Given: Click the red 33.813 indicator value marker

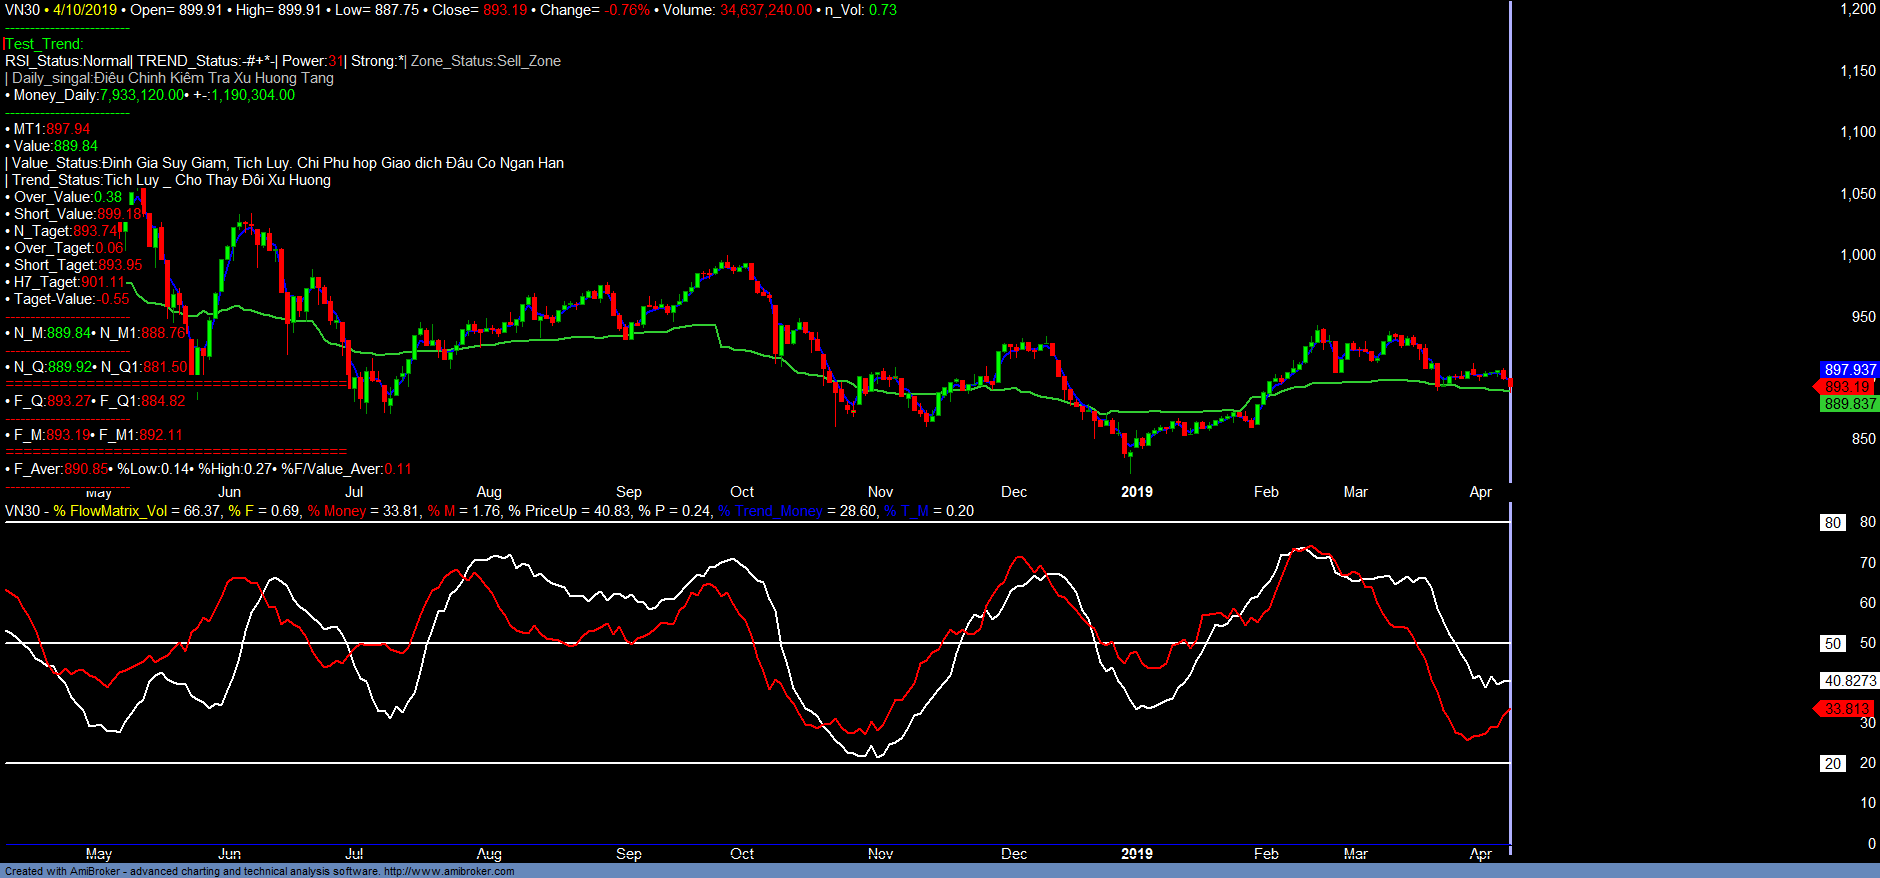Looking at the screenshot, I should tap(1847, 709).
